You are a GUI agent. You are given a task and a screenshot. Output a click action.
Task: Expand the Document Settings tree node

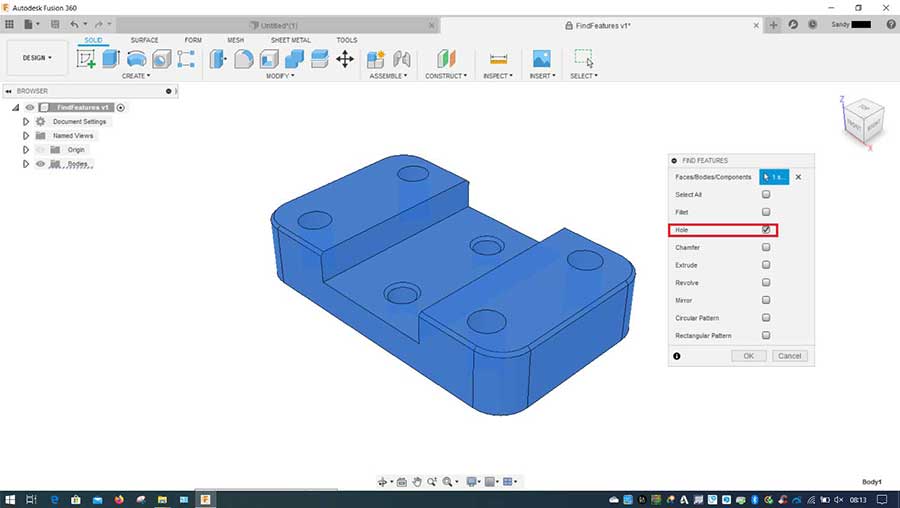[x=26, y=122]
